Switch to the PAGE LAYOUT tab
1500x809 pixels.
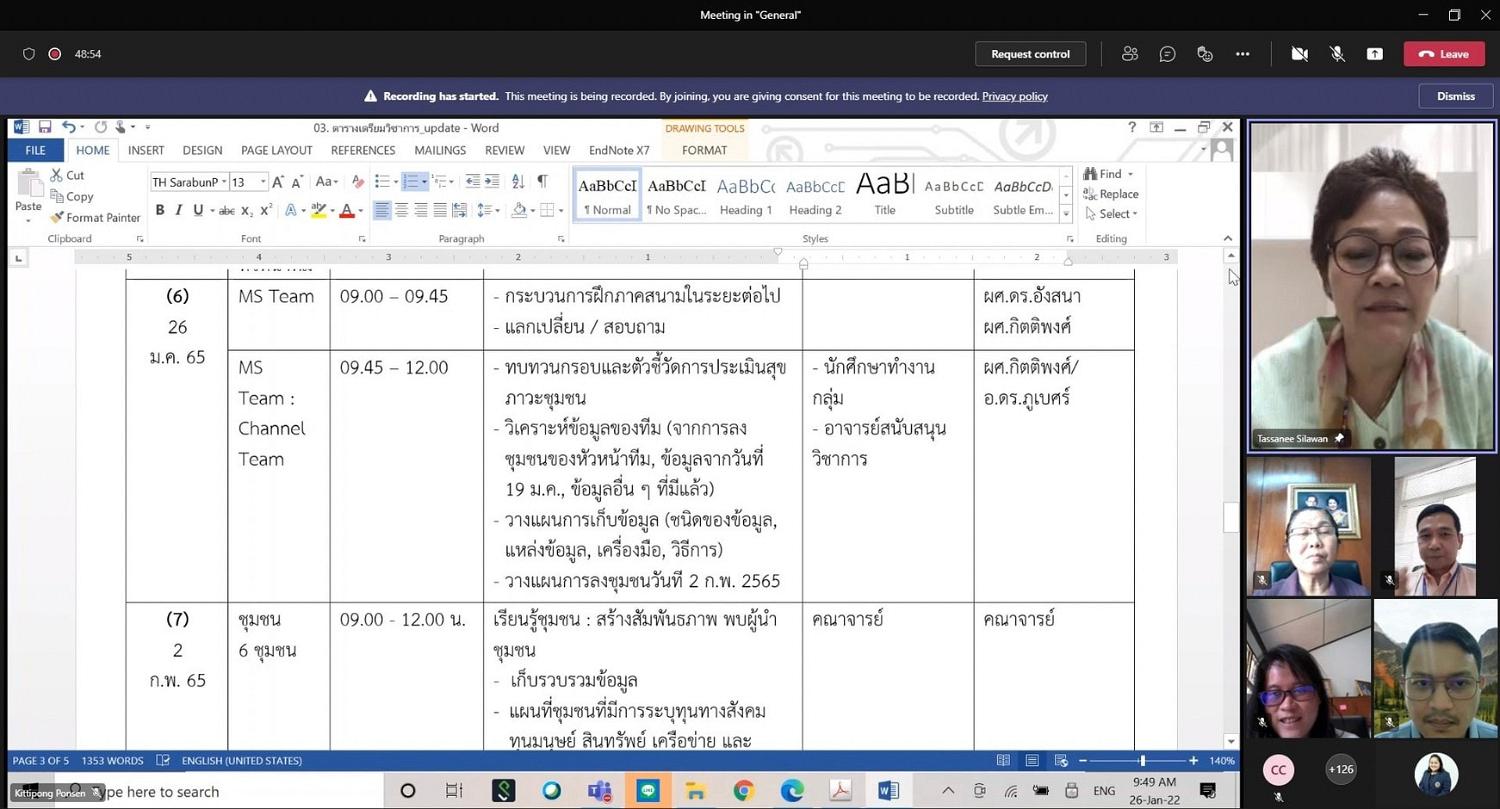point(277,150)
